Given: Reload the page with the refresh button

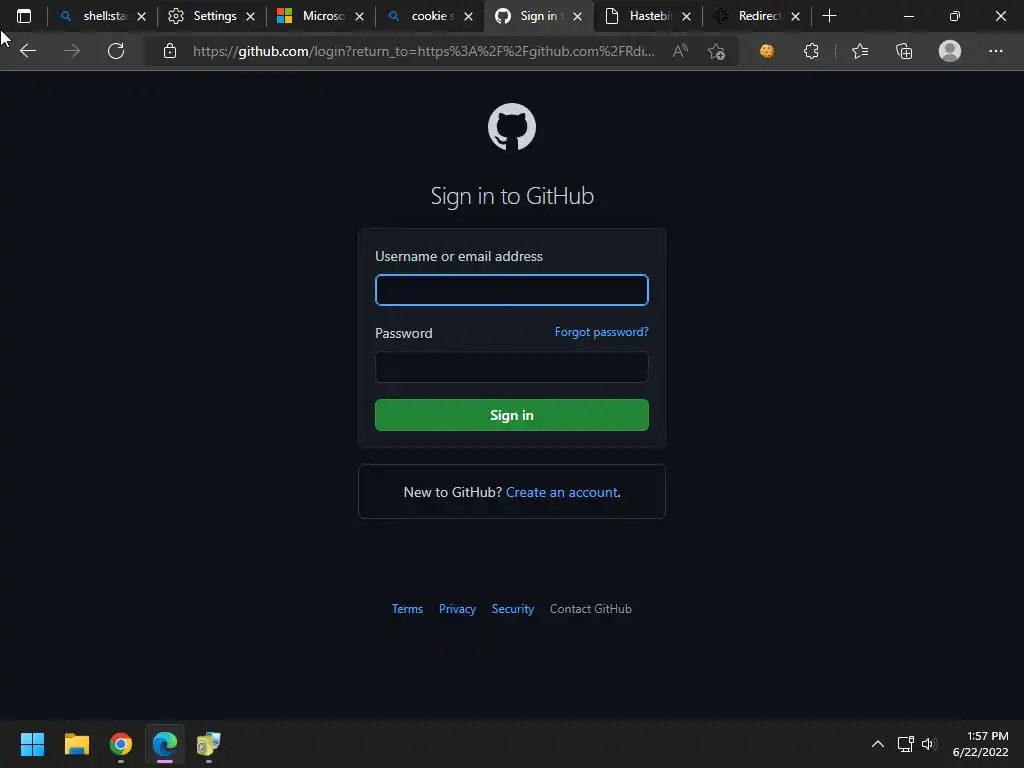Looking at the screenshot, I should click(x=116, y=51).
